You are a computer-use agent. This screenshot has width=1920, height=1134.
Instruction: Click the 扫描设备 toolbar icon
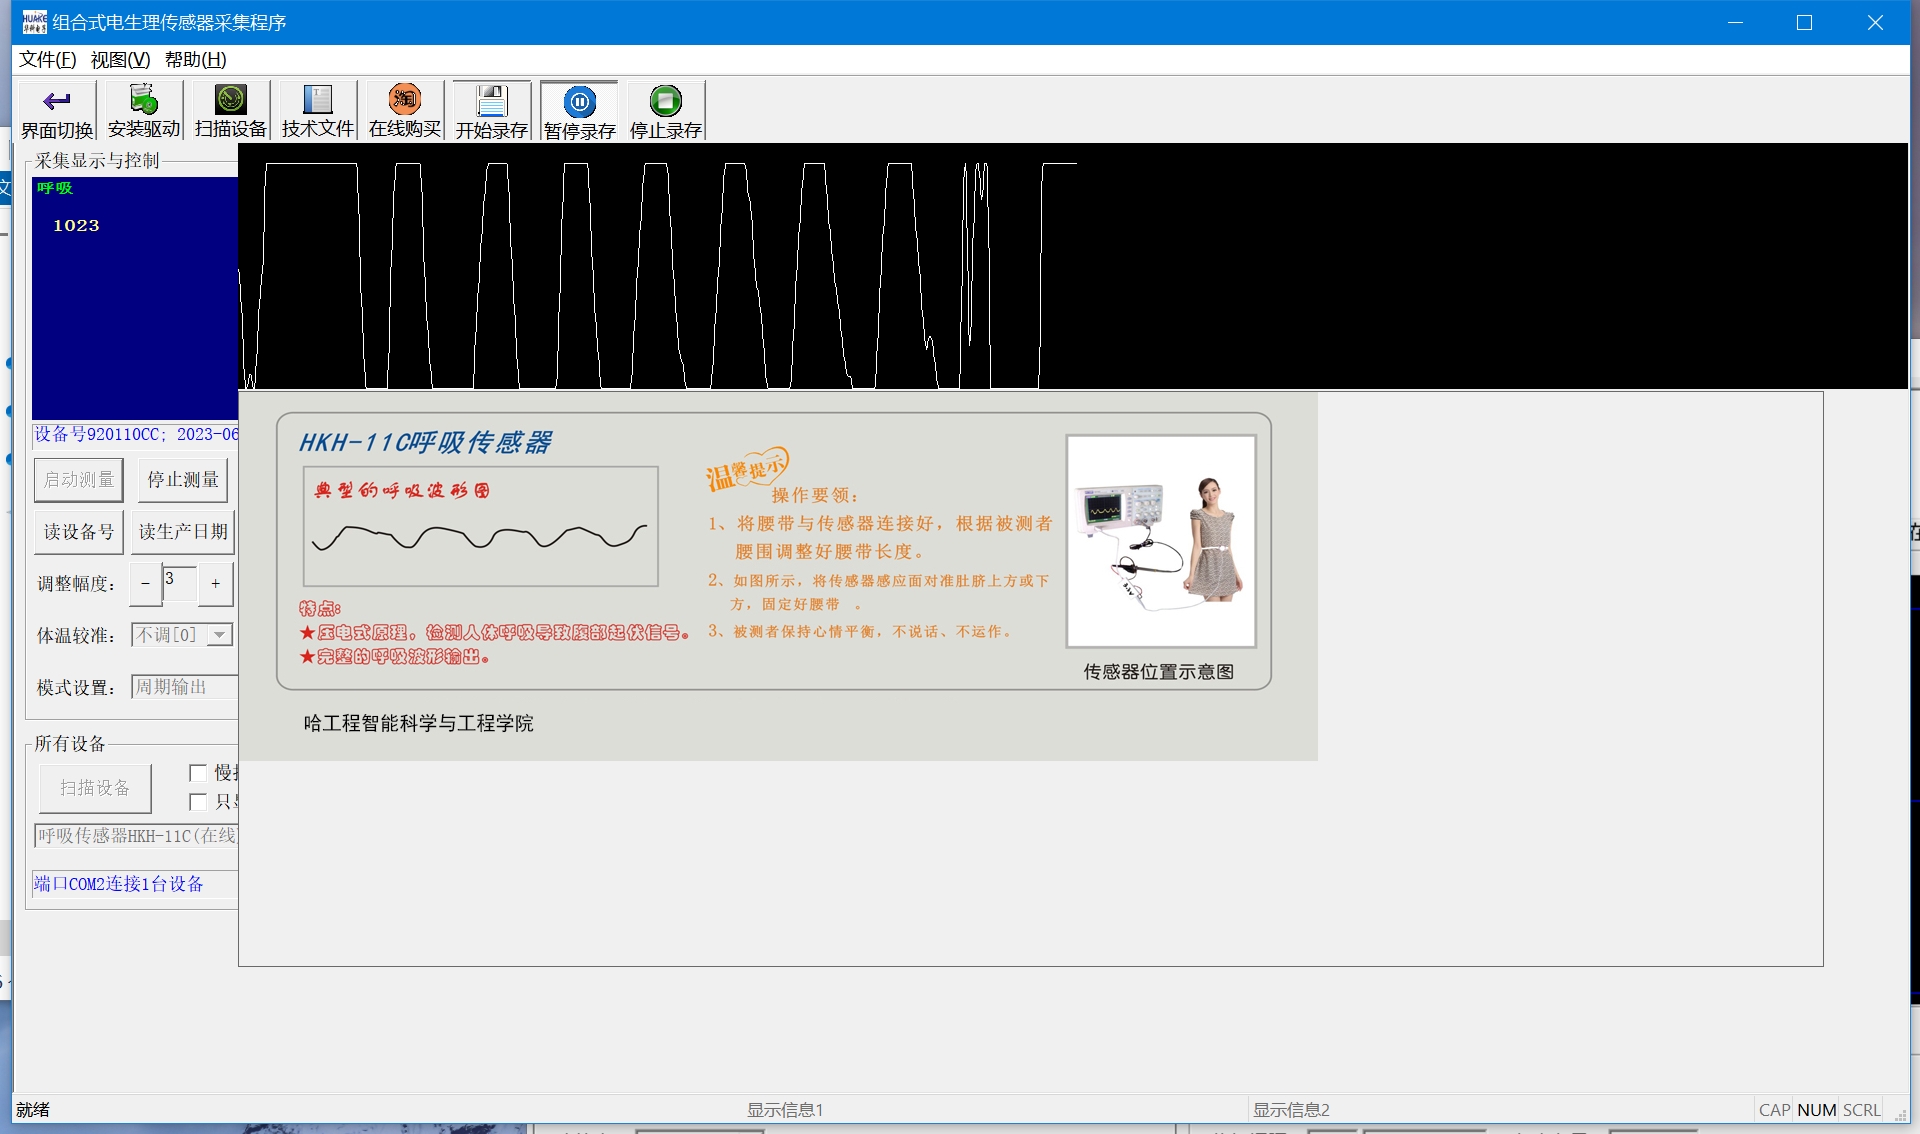231,100
